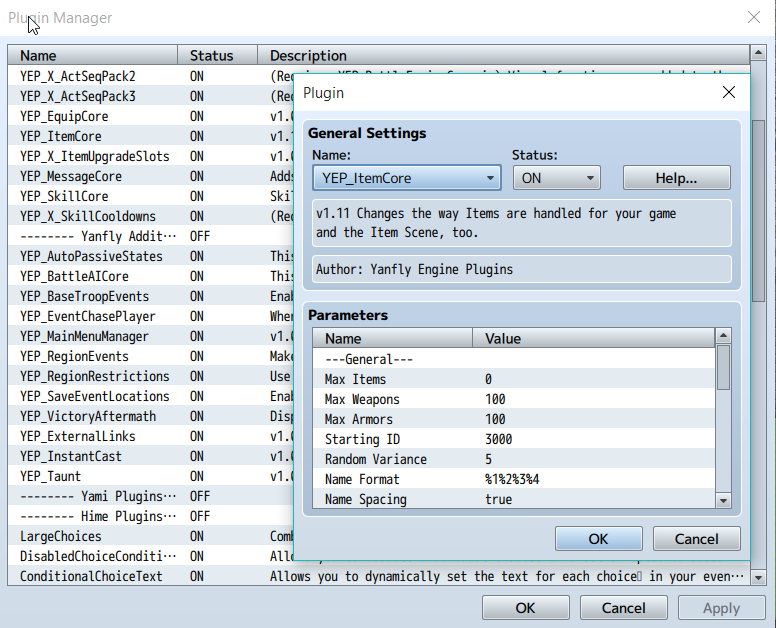Select the LargeChoices plugin row
Screen dimensions: 776x628
point(150,536)
